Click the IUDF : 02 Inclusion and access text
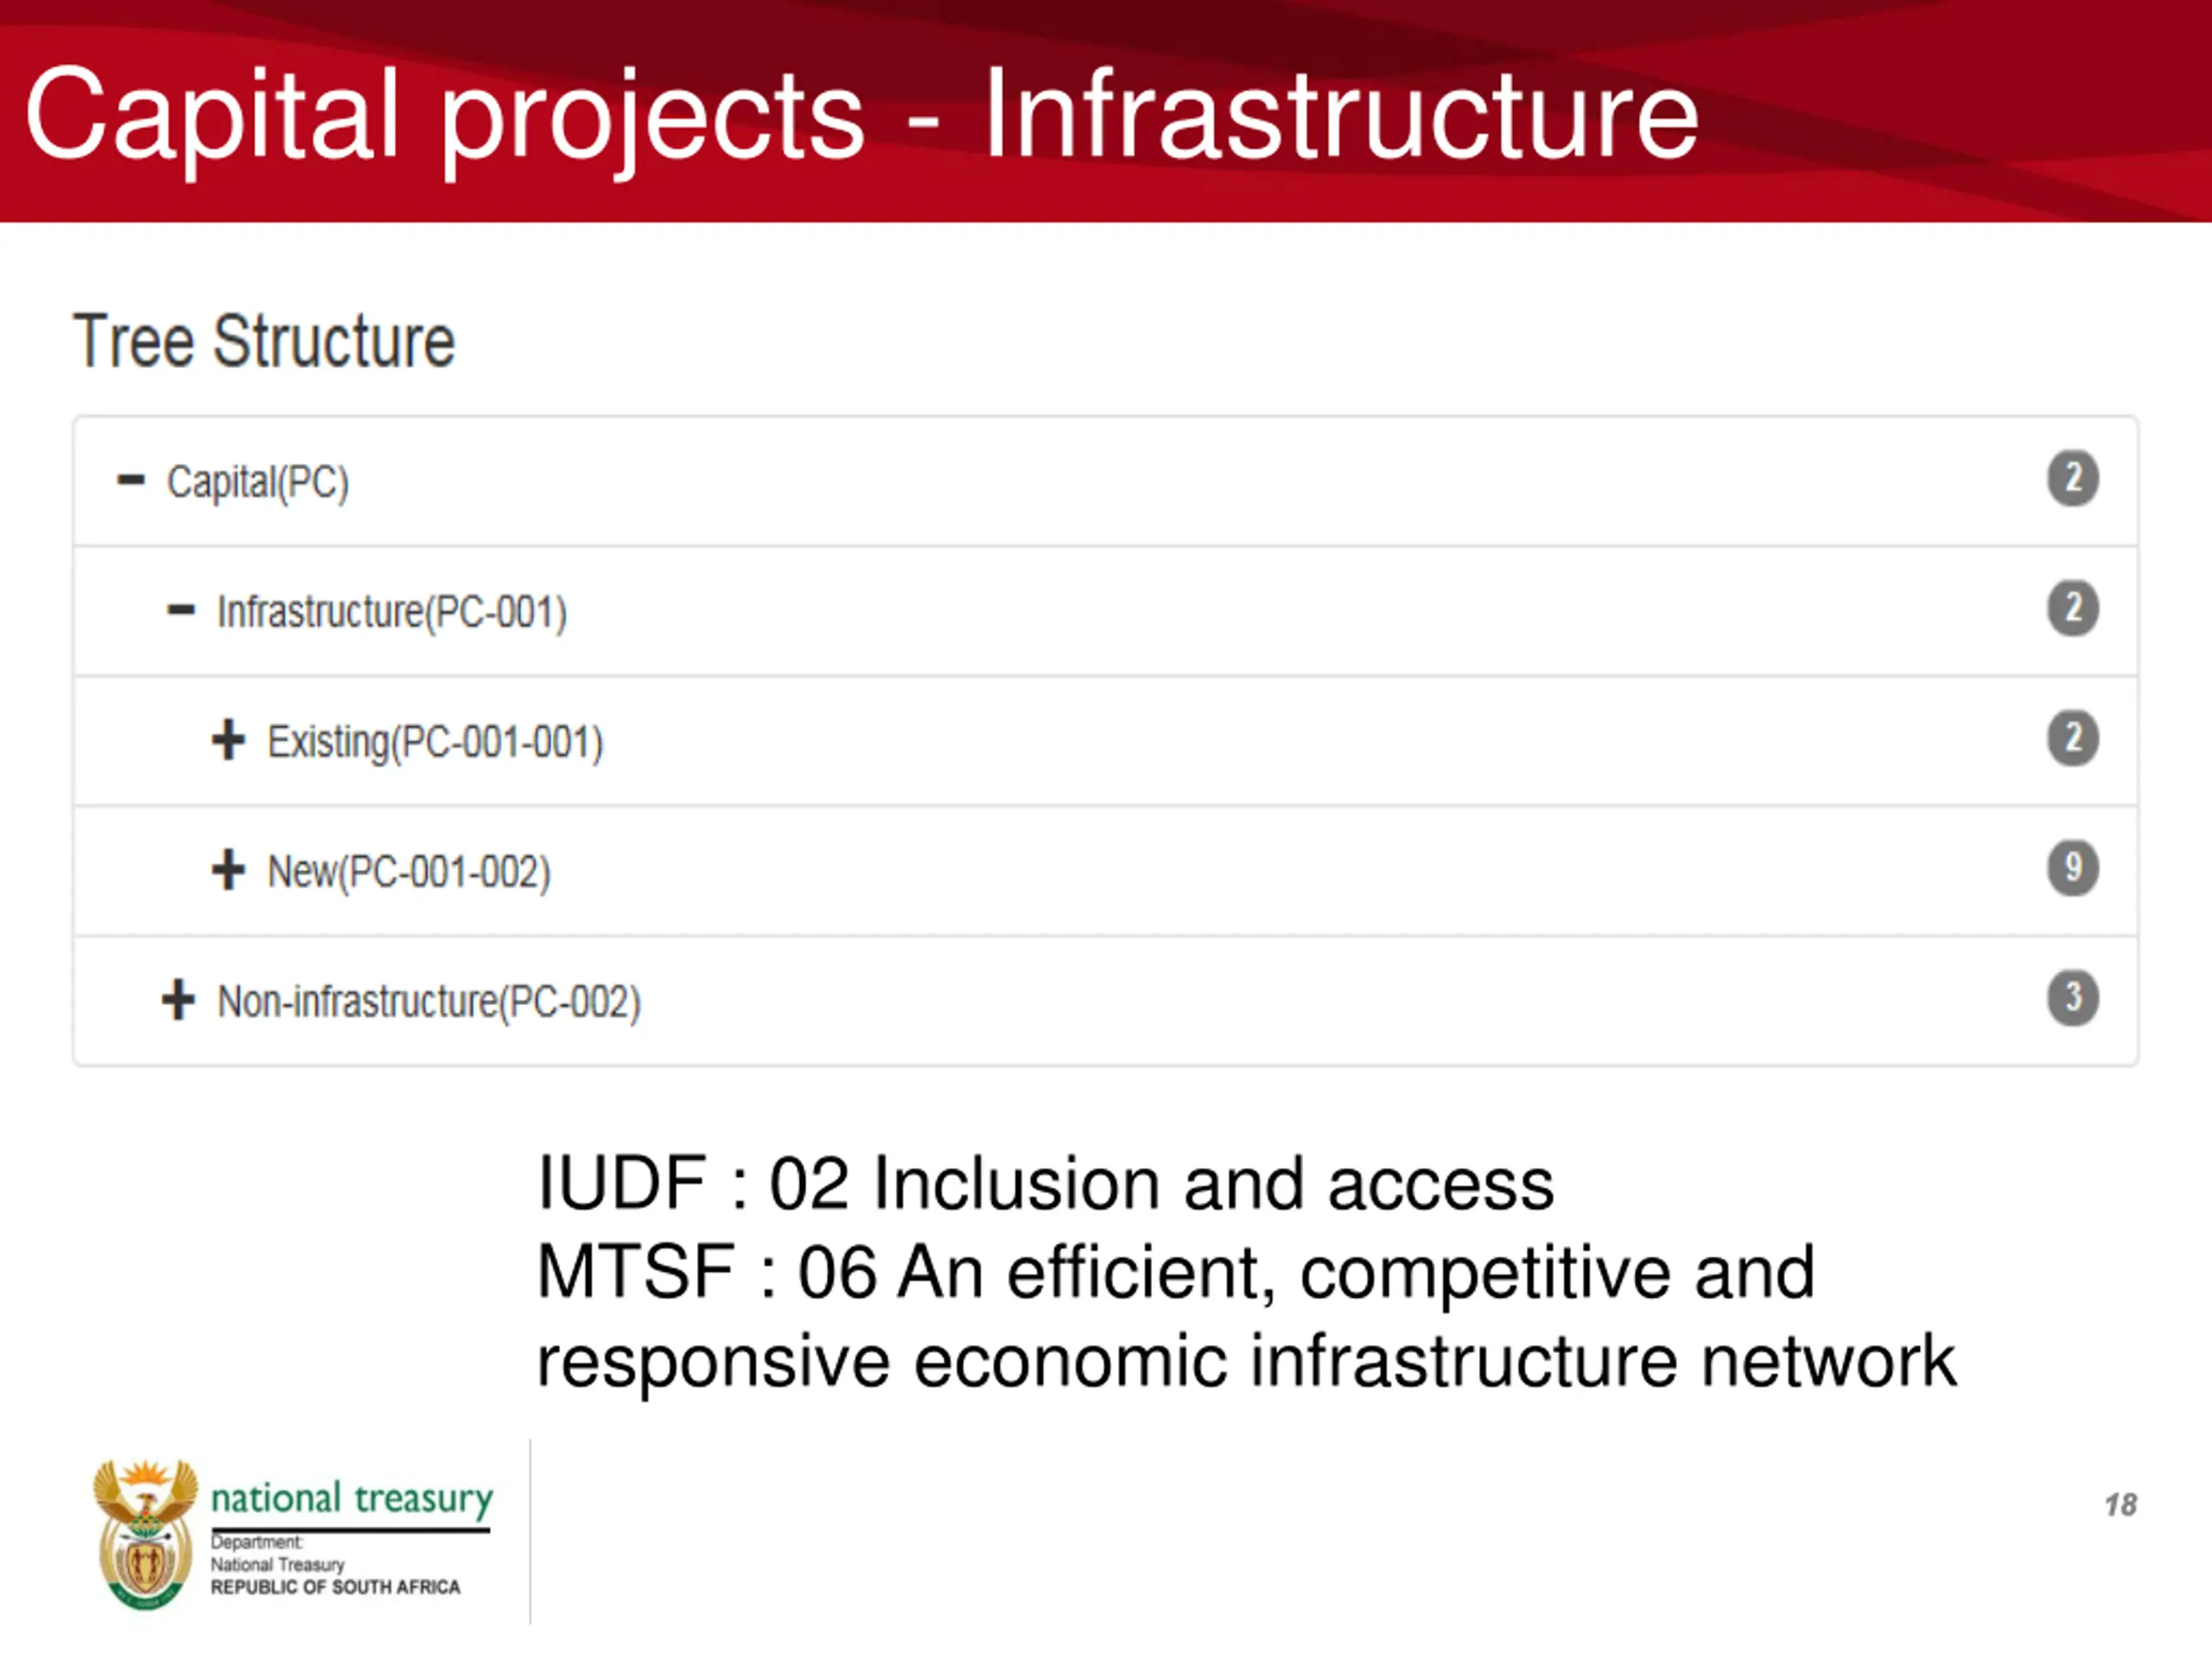Screen dimensions: 2212x1659 click(1046, 1184)
